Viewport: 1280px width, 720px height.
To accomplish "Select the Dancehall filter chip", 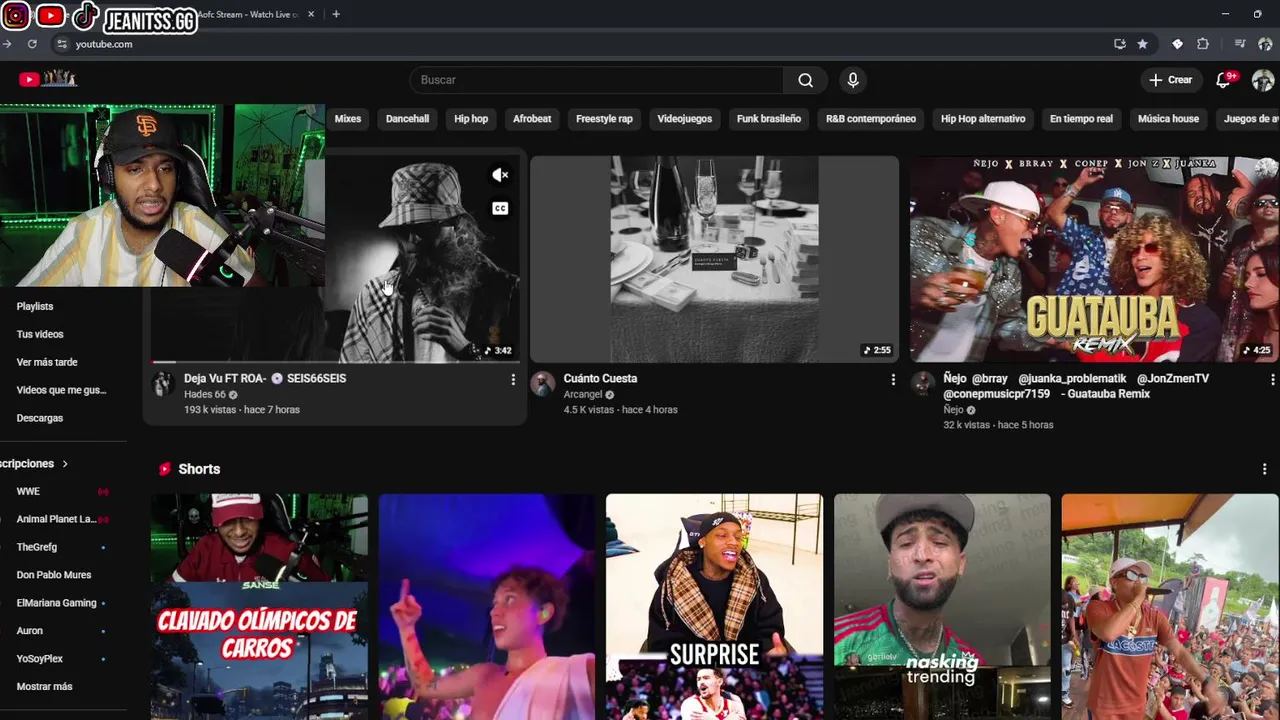I will [407, 119].
